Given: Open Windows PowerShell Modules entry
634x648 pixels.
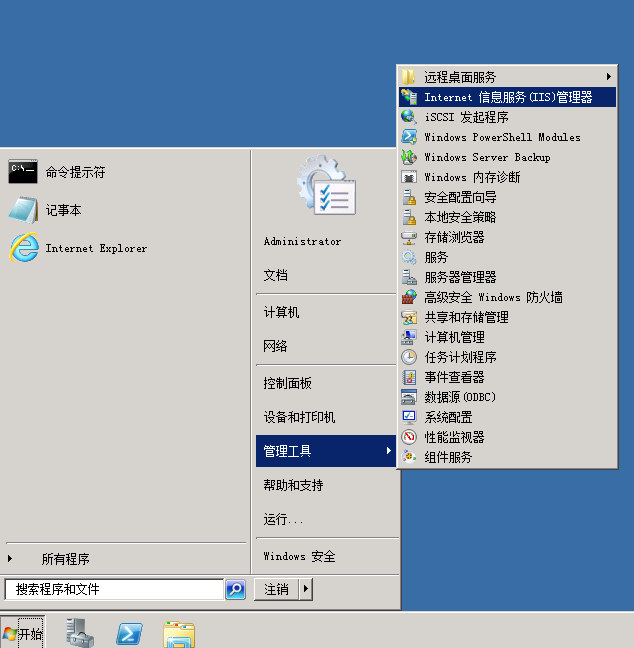Looking at the screenshot, I should [508, 137].
